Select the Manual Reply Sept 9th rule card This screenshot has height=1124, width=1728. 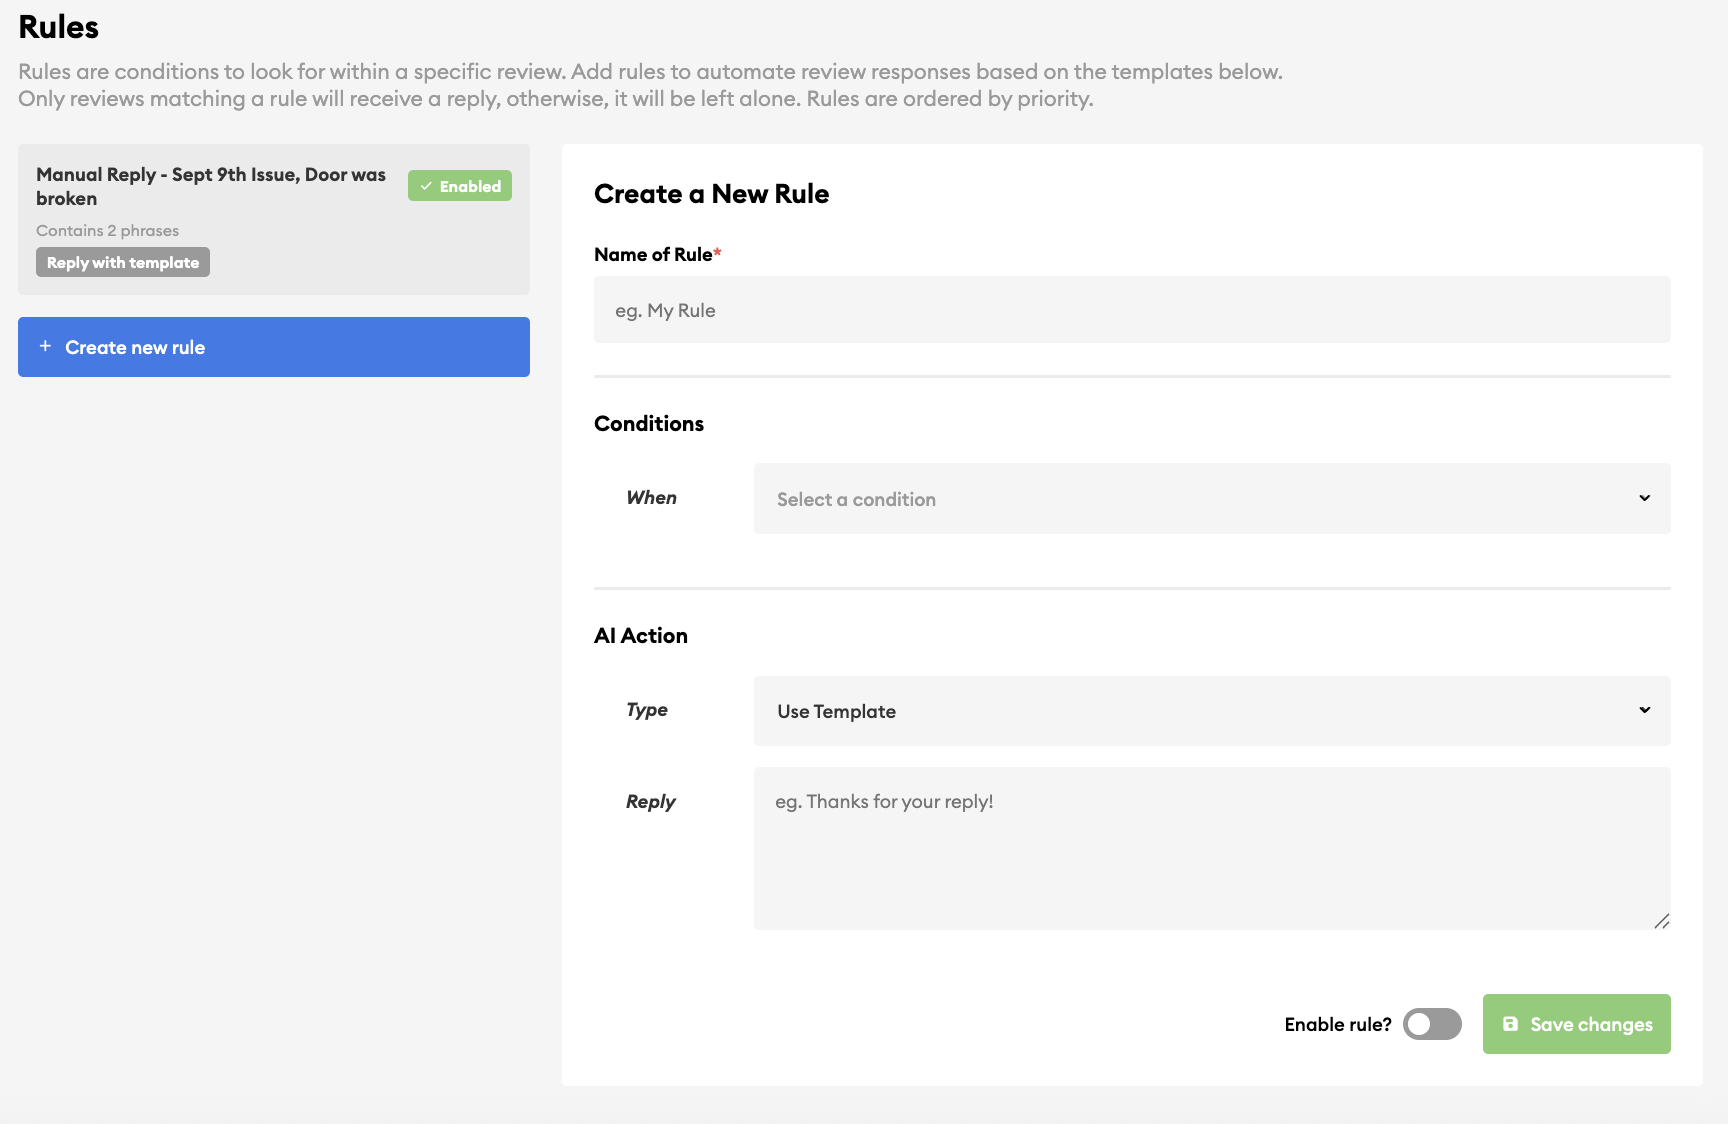pyautogui.click(x=273, y=219)
